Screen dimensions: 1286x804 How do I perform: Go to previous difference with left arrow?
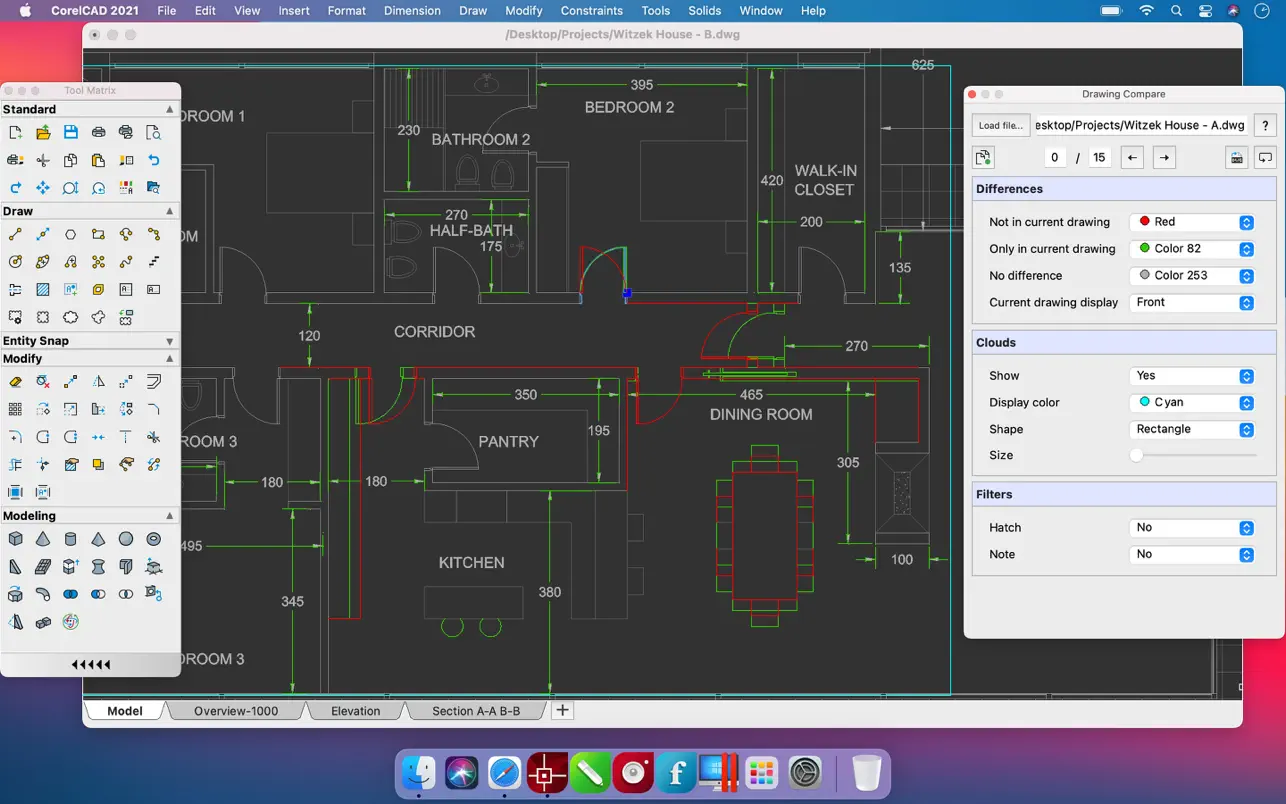click(x=1132, y=157)
